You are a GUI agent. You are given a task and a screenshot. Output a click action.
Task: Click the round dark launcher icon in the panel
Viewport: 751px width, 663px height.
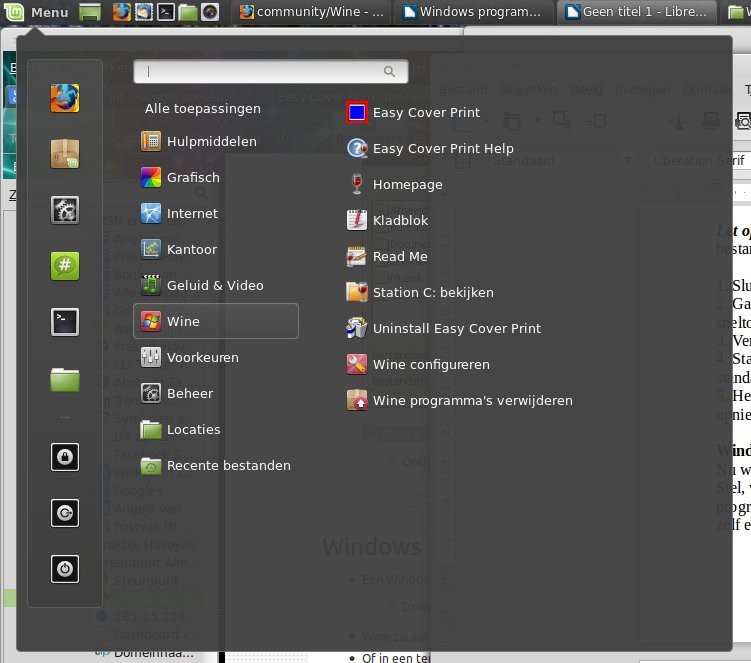coord(210,12)
